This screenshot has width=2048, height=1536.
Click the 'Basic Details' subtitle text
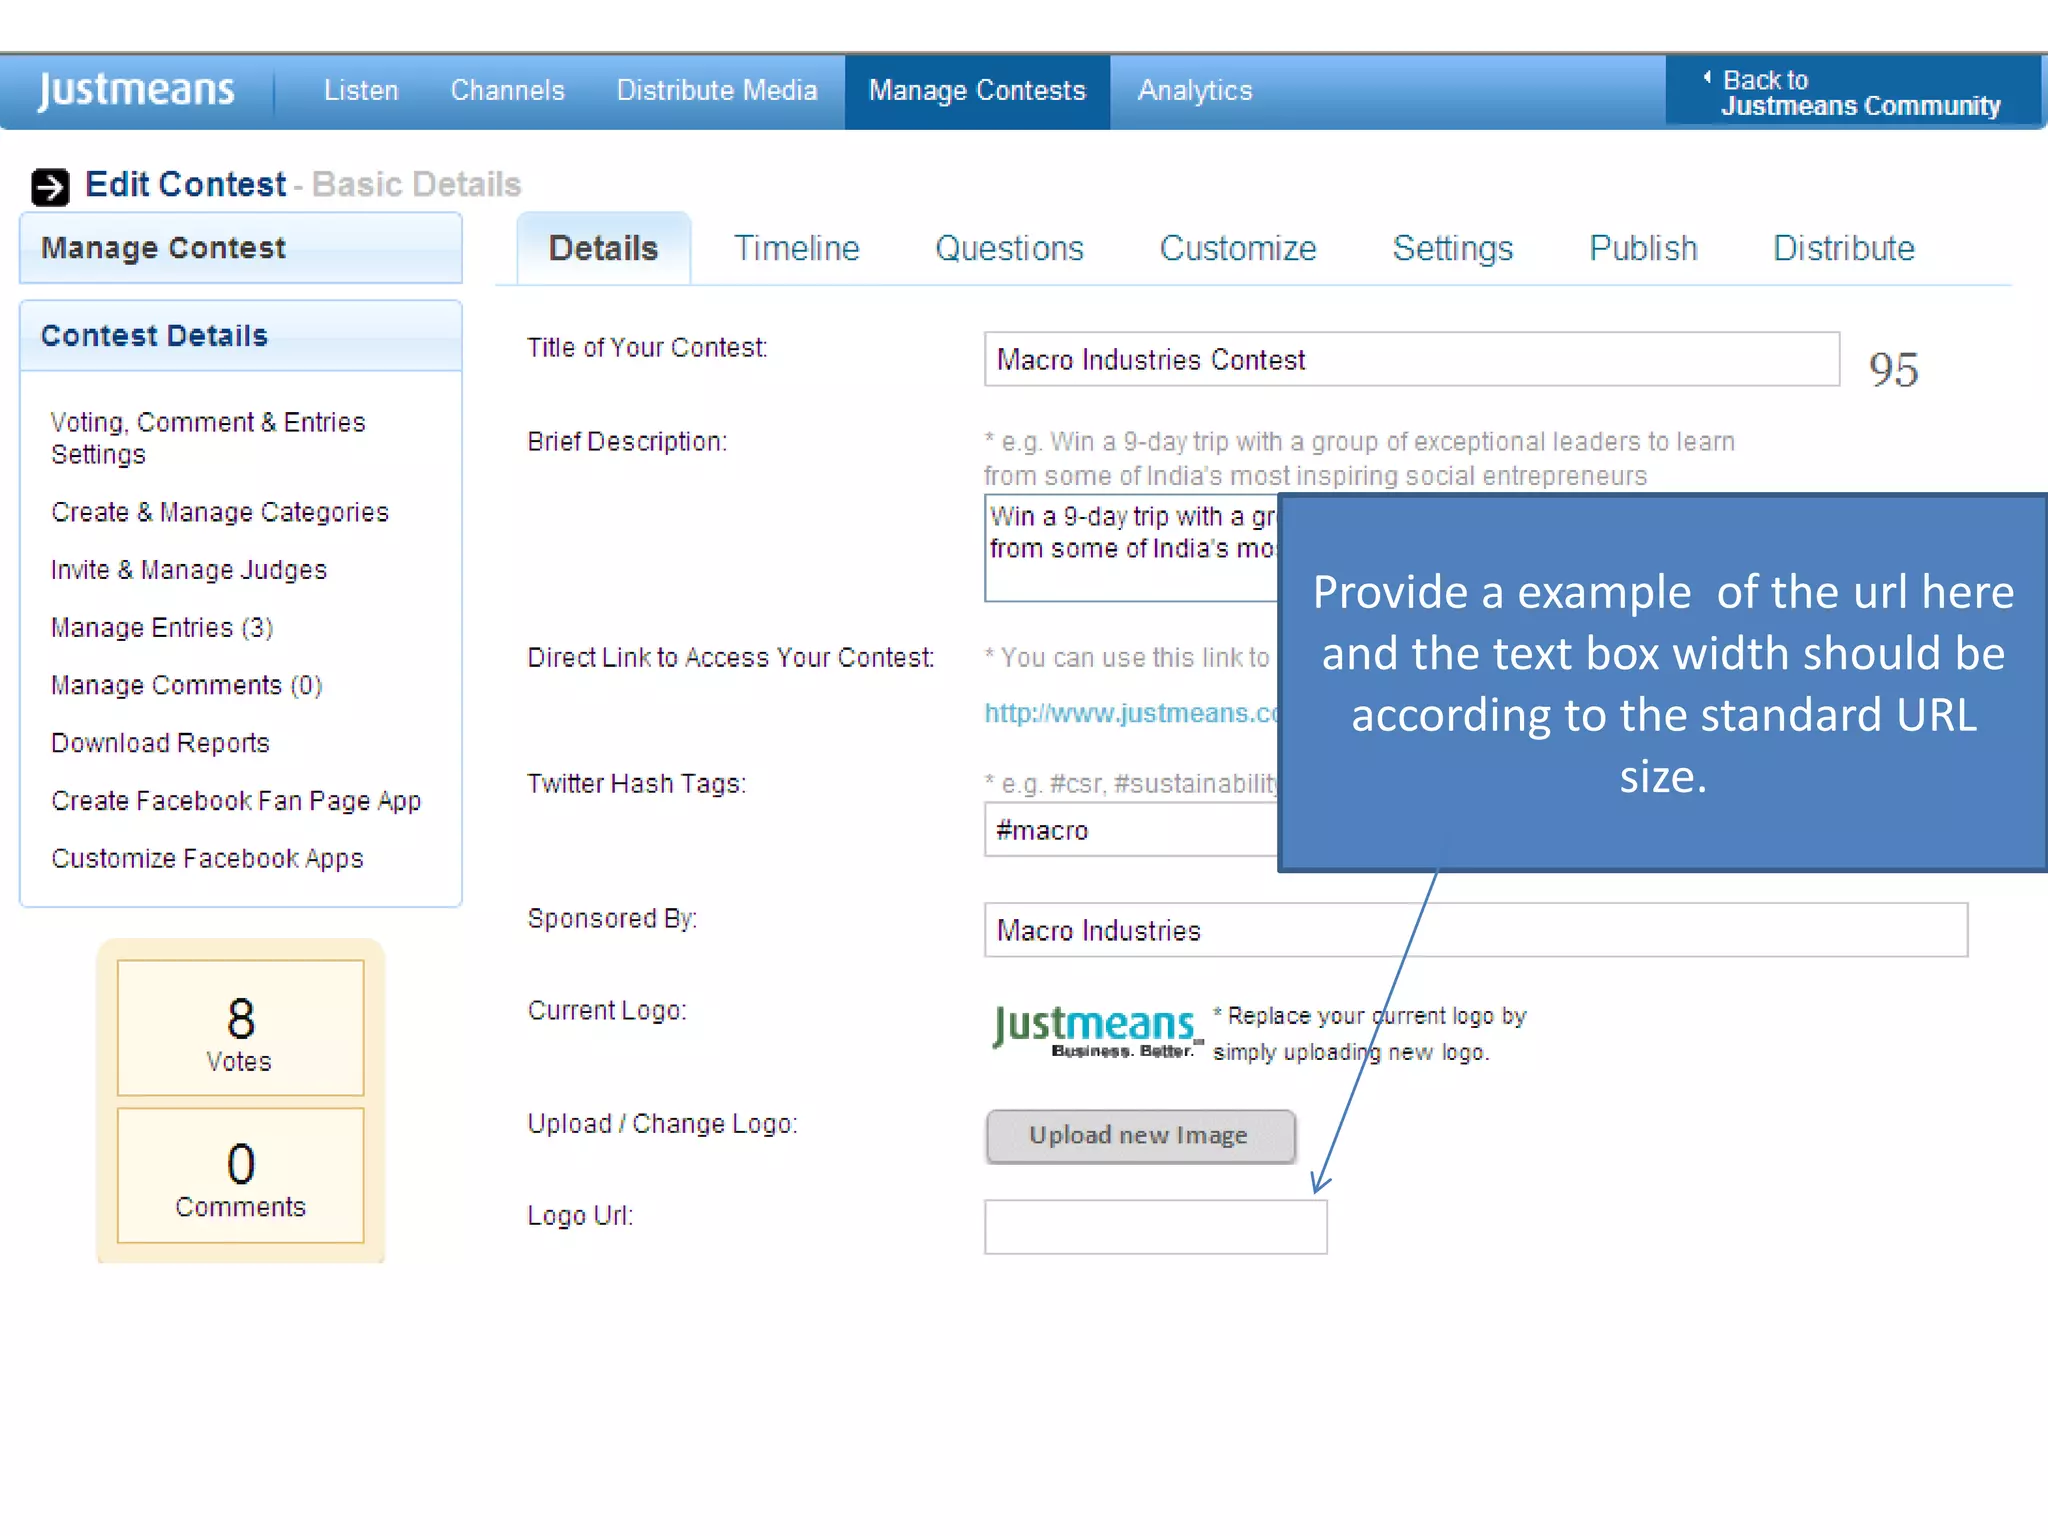[417, 185]
